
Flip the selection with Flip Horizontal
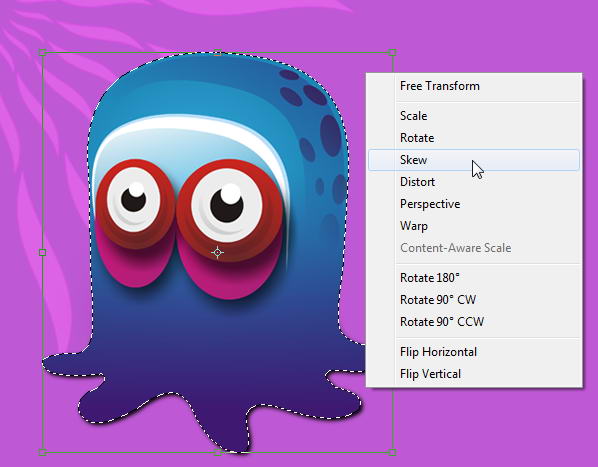pos(473,352)
